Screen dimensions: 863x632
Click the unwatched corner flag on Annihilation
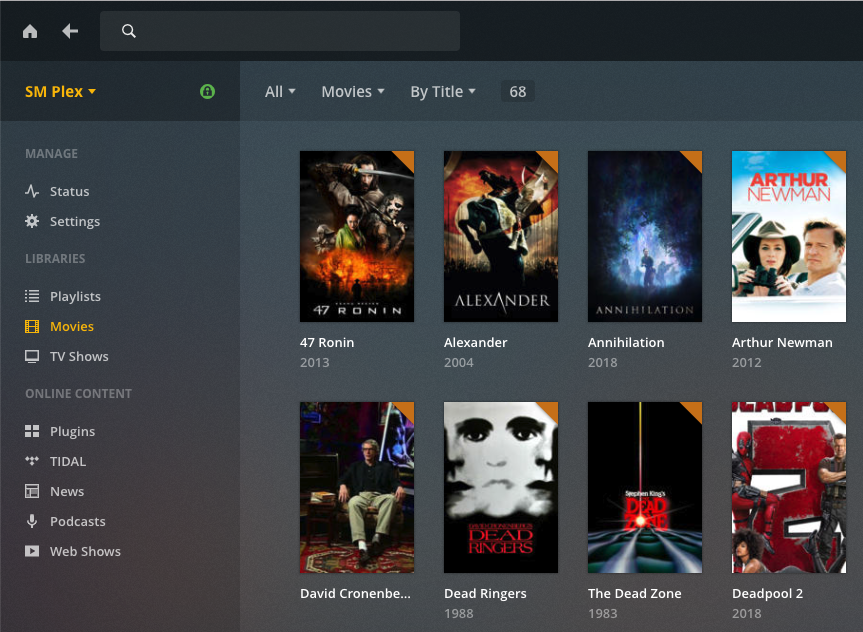tap(695, 159)
